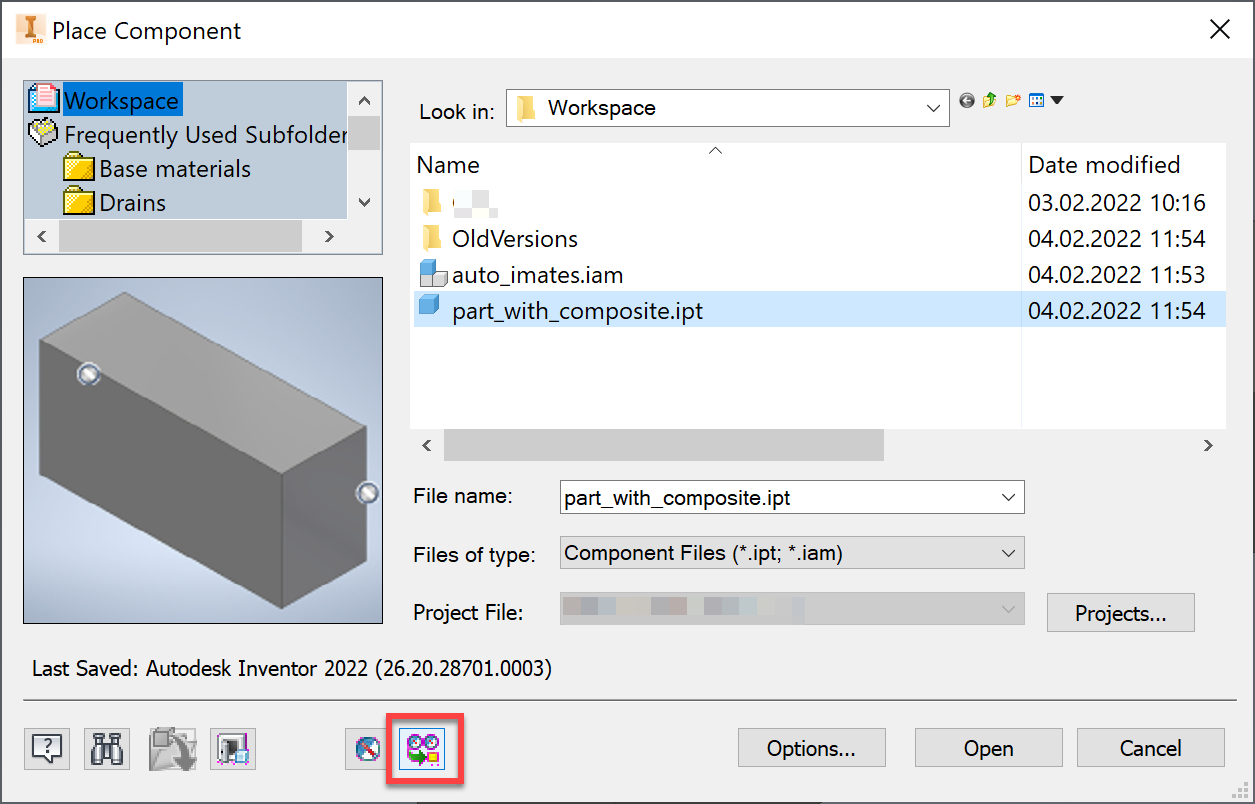The image size is (1255, 804).
Task: Click the Up One Level folder icon
Action: (x=989, y=100)
